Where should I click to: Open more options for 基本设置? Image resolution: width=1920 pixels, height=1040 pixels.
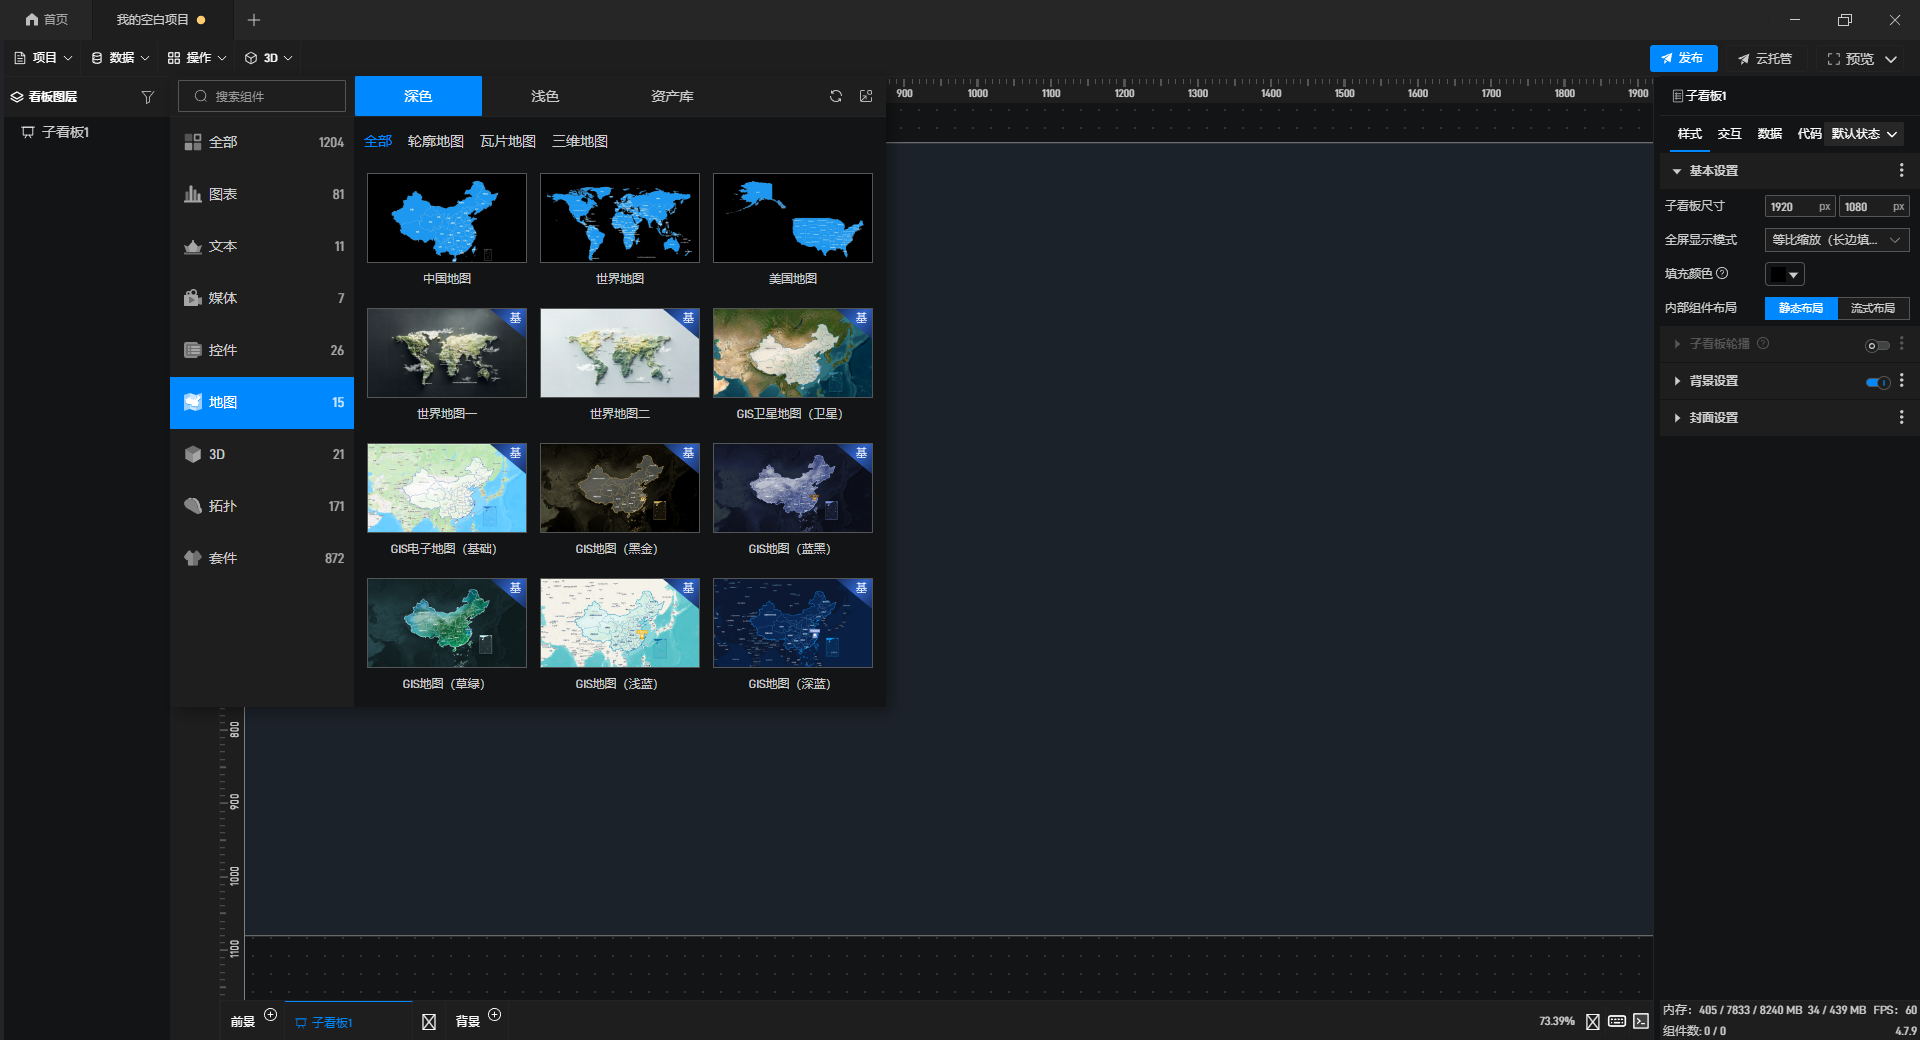1901,171
